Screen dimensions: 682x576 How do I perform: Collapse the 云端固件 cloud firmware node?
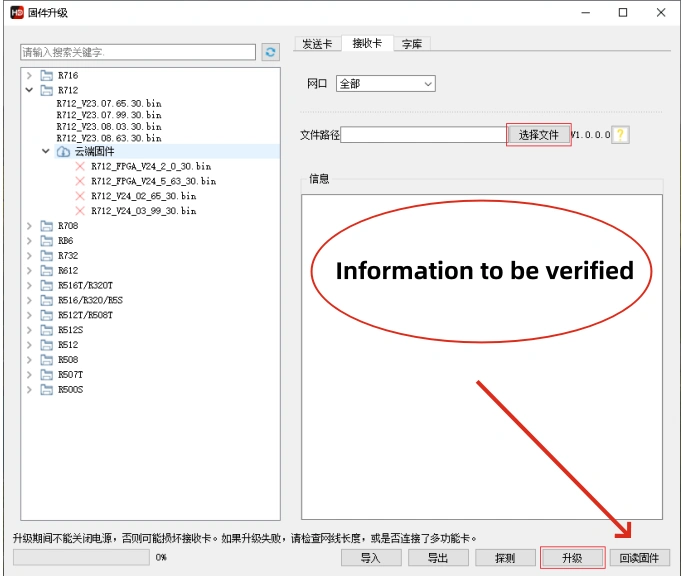click(x=46, y=151)
